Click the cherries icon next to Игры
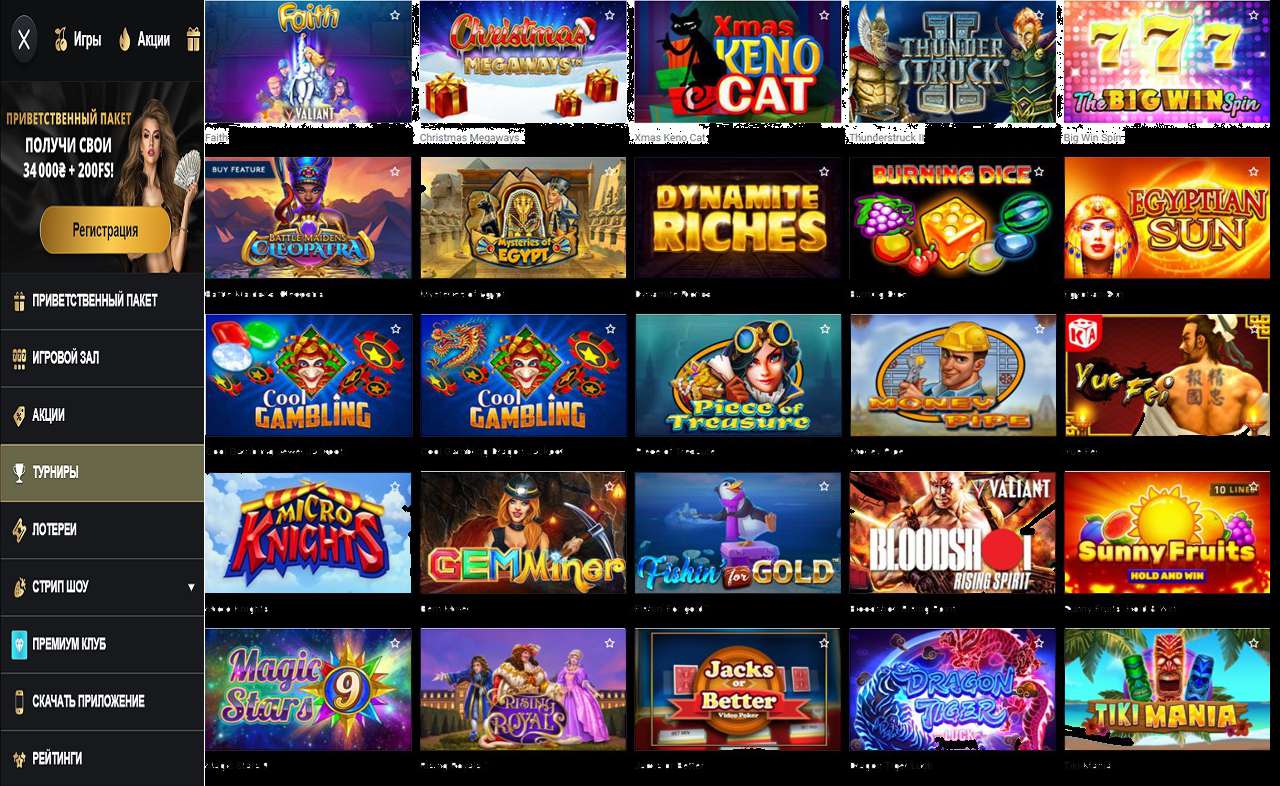This screenshot has width=1280, height=786. pos(61,40)
